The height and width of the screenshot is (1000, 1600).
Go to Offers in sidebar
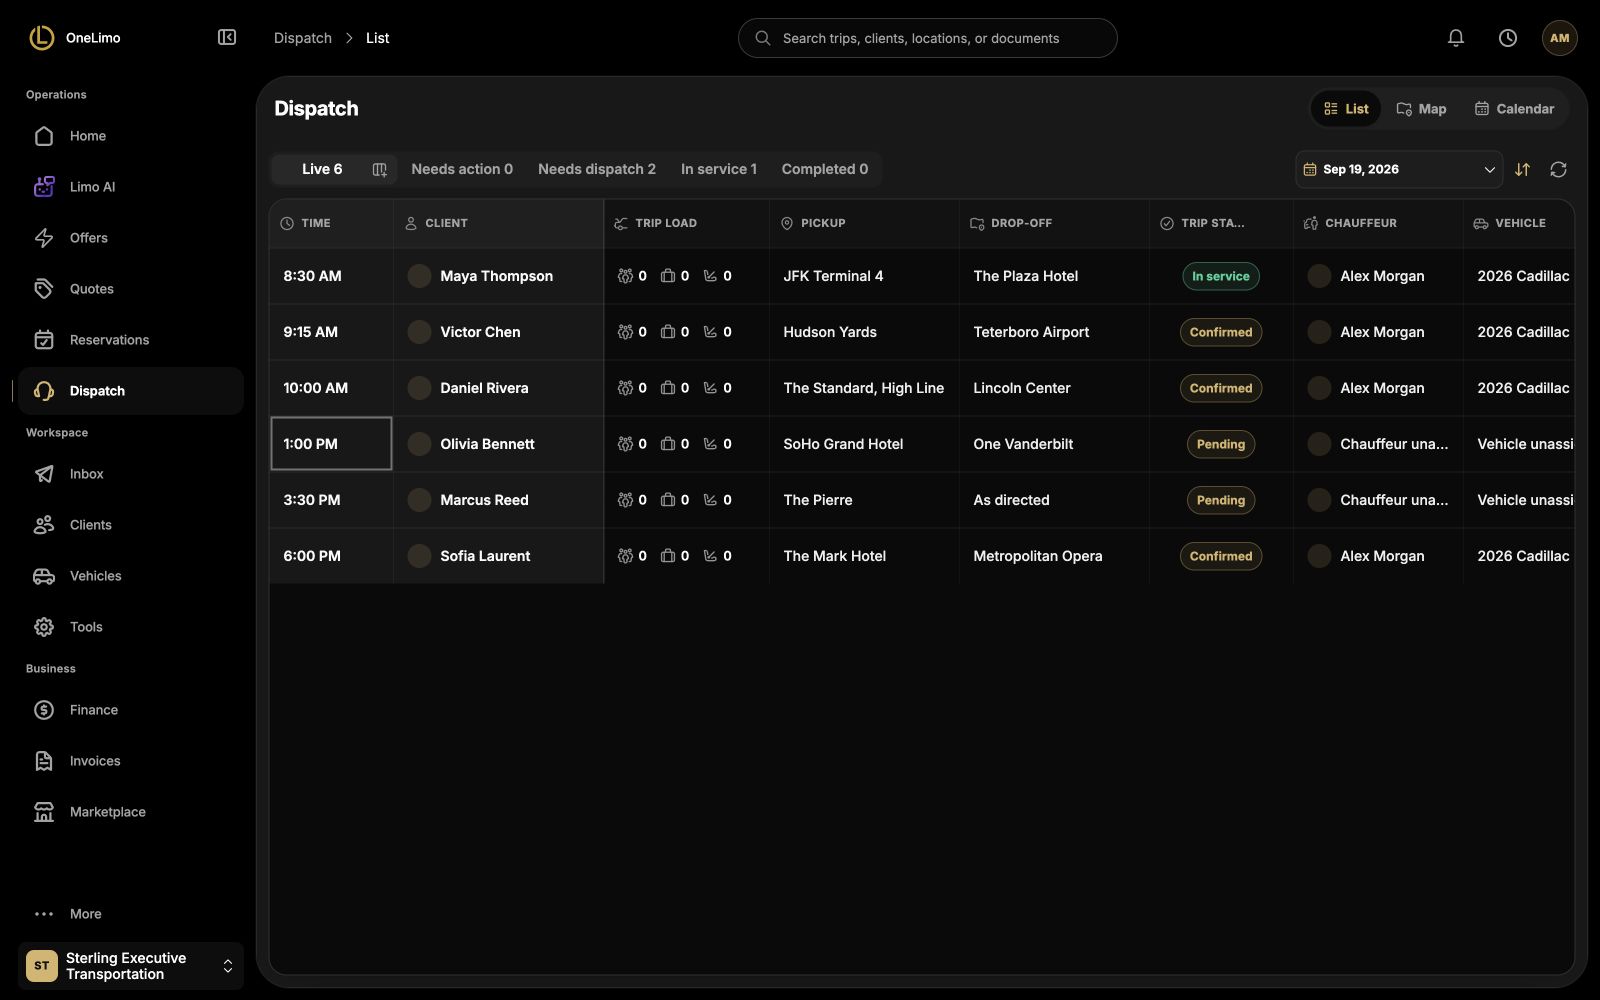pos(130,238)
